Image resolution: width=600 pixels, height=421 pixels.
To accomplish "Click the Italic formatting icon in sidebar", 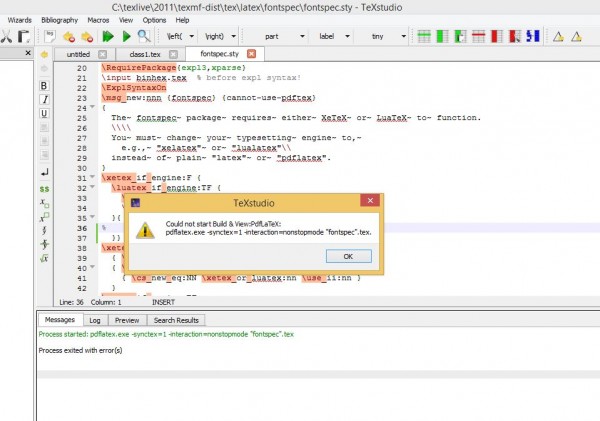I will pyautogui.click(x=45, y=100).
